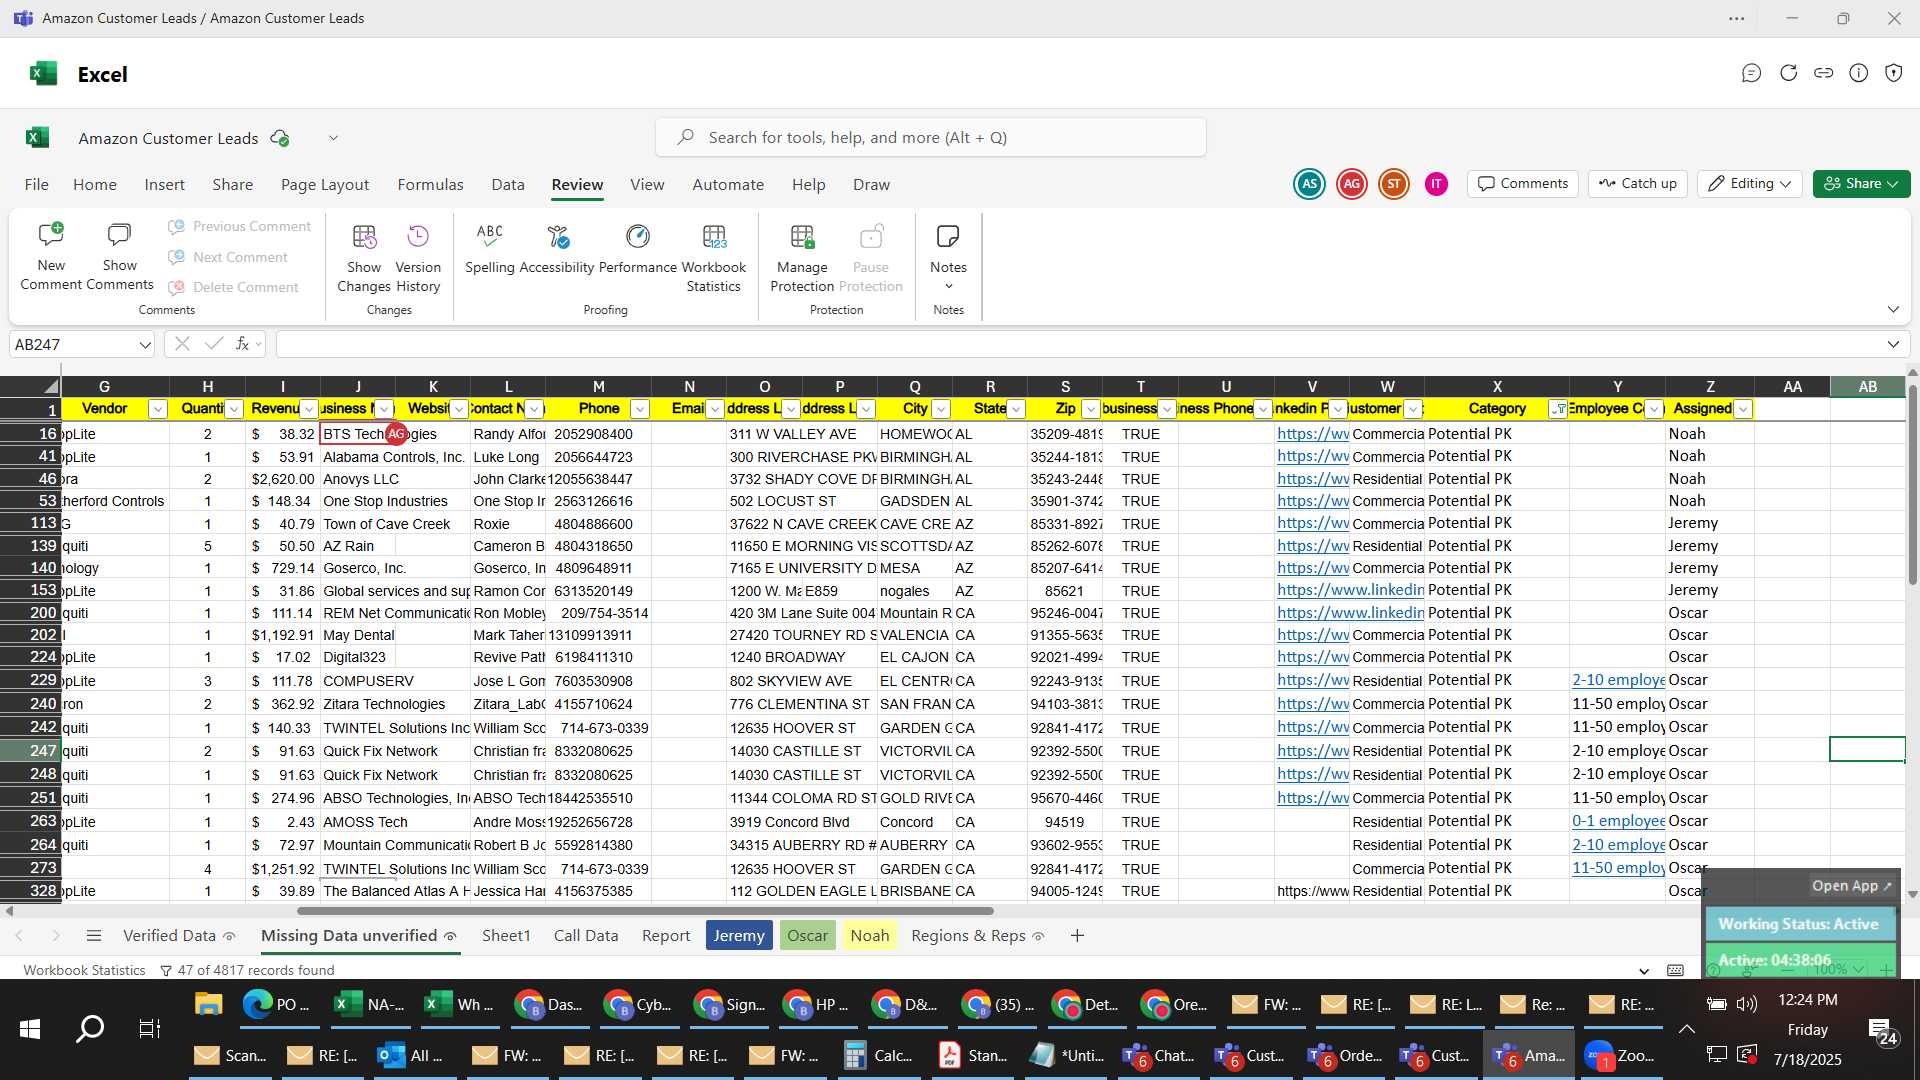
Task: Open the all sheets list icon
Action: click(94, 936)
